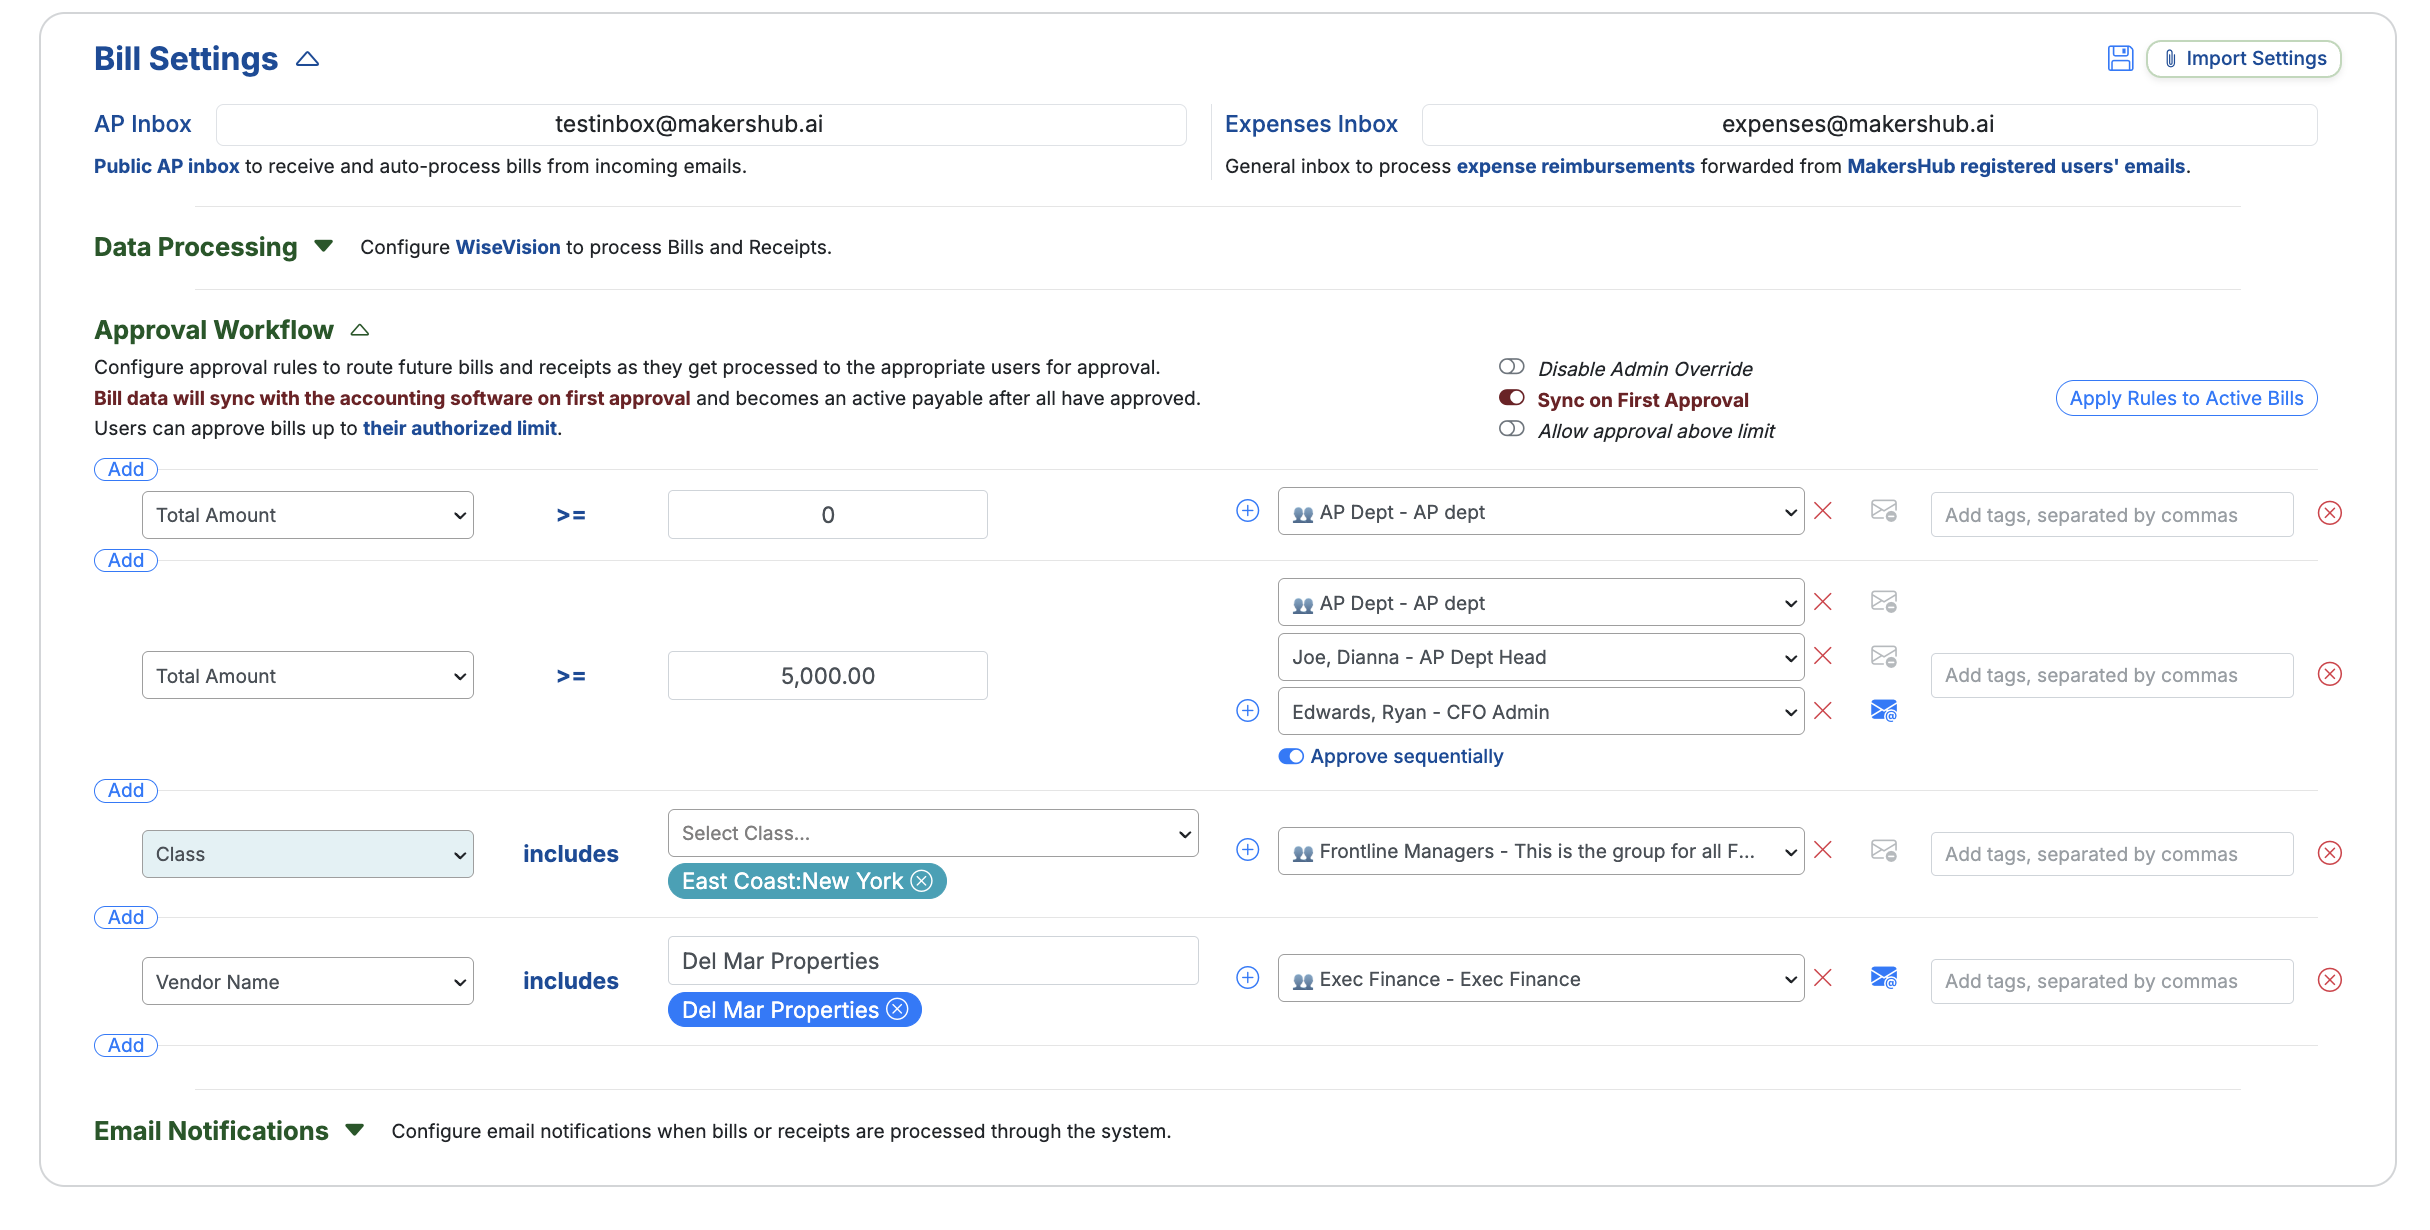Collapse the Approval Workflow section

pyautogui.click(x=360, y=330)
